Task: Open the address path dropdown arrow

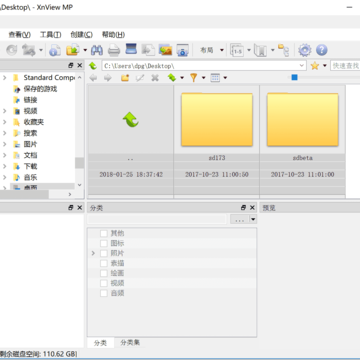Action: tap(302, 66)
